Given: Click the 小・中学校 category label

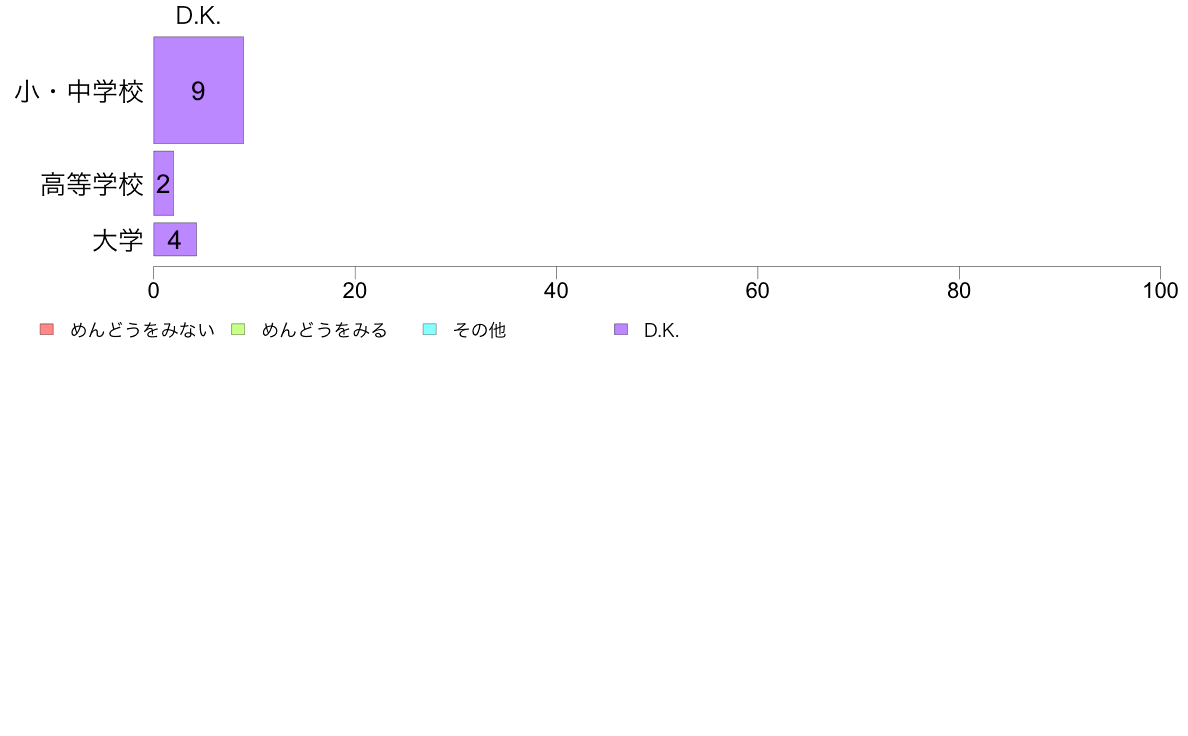Looking at the screenshot, I should click(x=80, y=92).
